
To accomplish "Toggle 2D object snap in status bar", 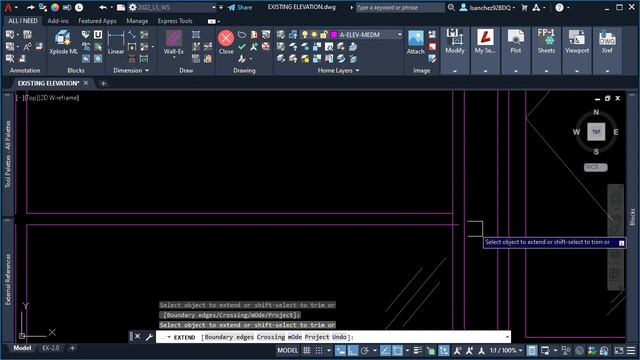I will pos(397,351).
